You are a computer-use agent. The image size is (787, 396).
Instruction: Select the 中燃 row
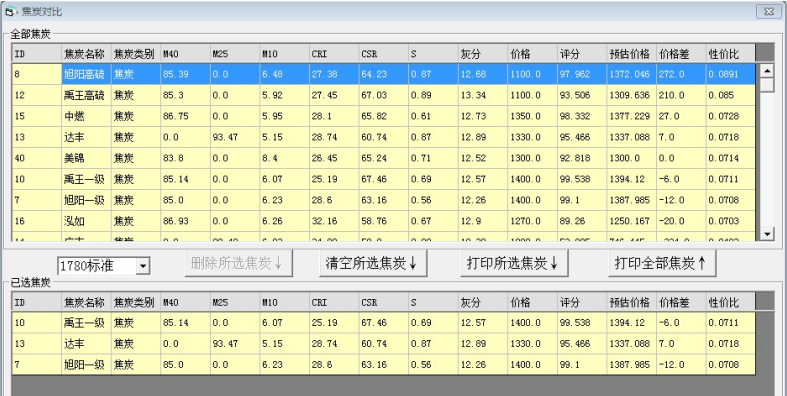pos(384,116)
